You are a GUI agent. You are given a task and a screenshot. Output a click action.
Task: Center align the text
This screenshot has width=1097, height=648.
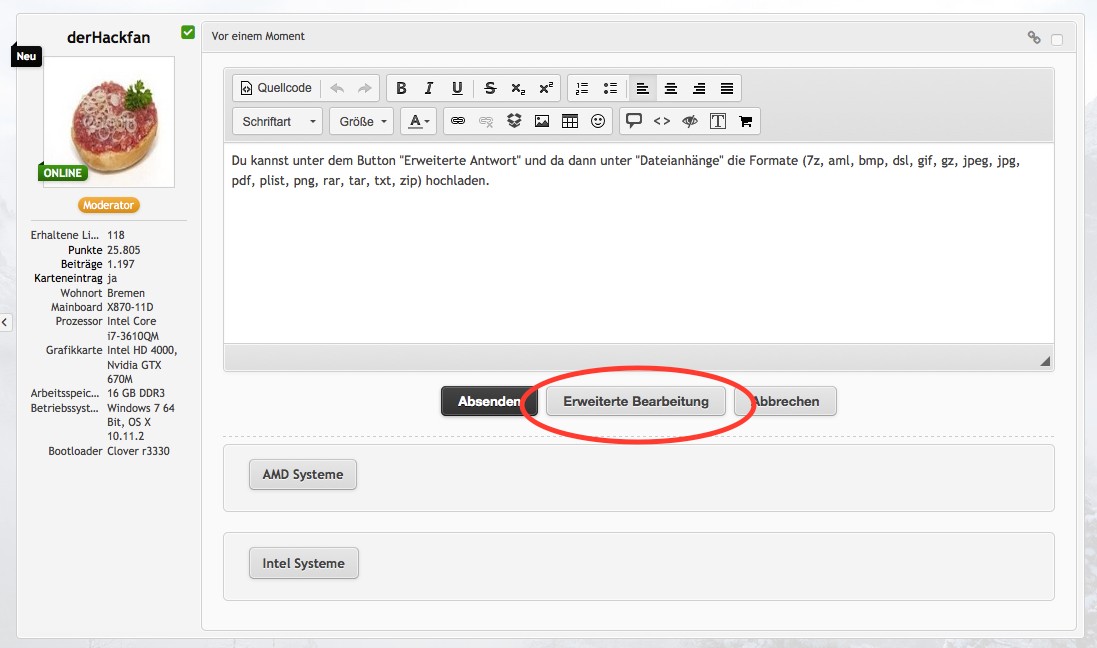[670, 88]
